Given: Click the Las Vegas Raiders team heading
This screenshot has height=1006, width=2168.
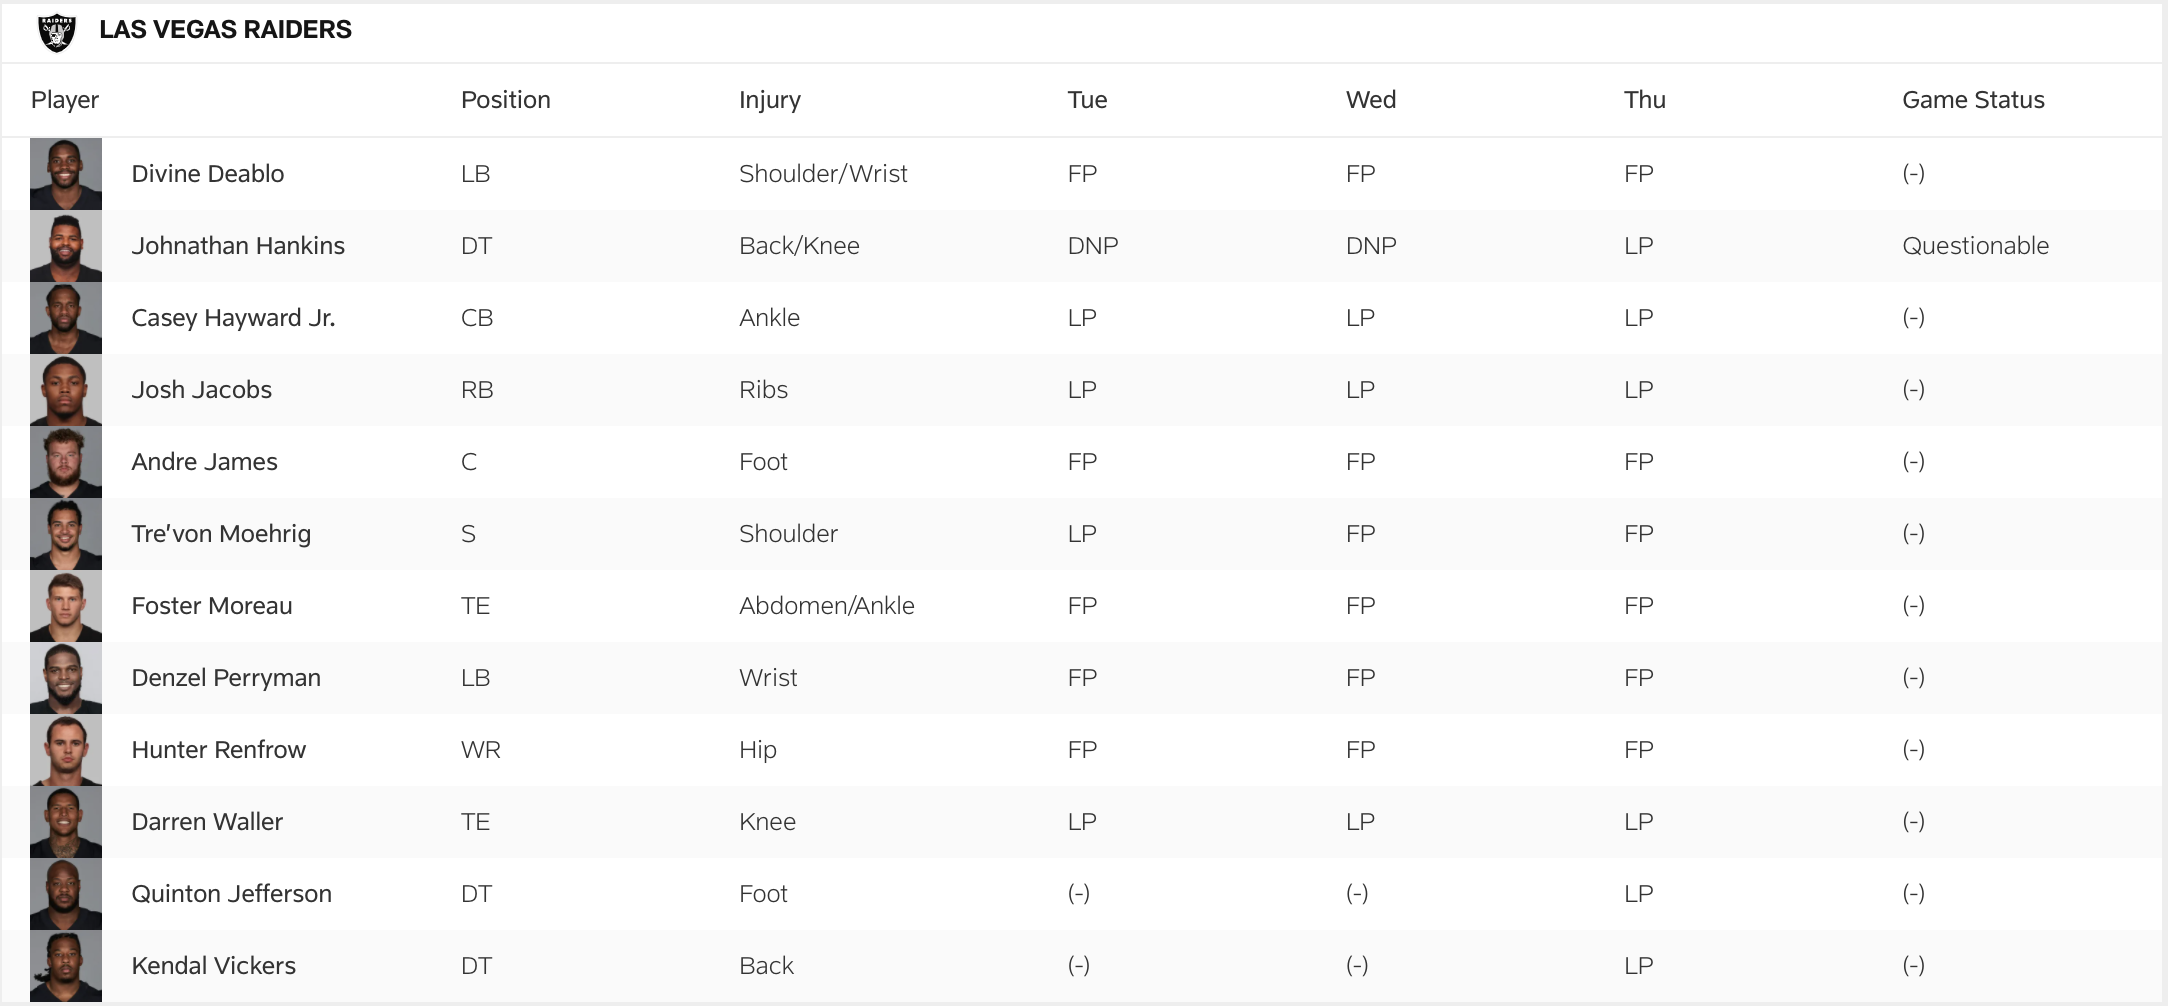Looking at the screenshot, I should (225, 30).
